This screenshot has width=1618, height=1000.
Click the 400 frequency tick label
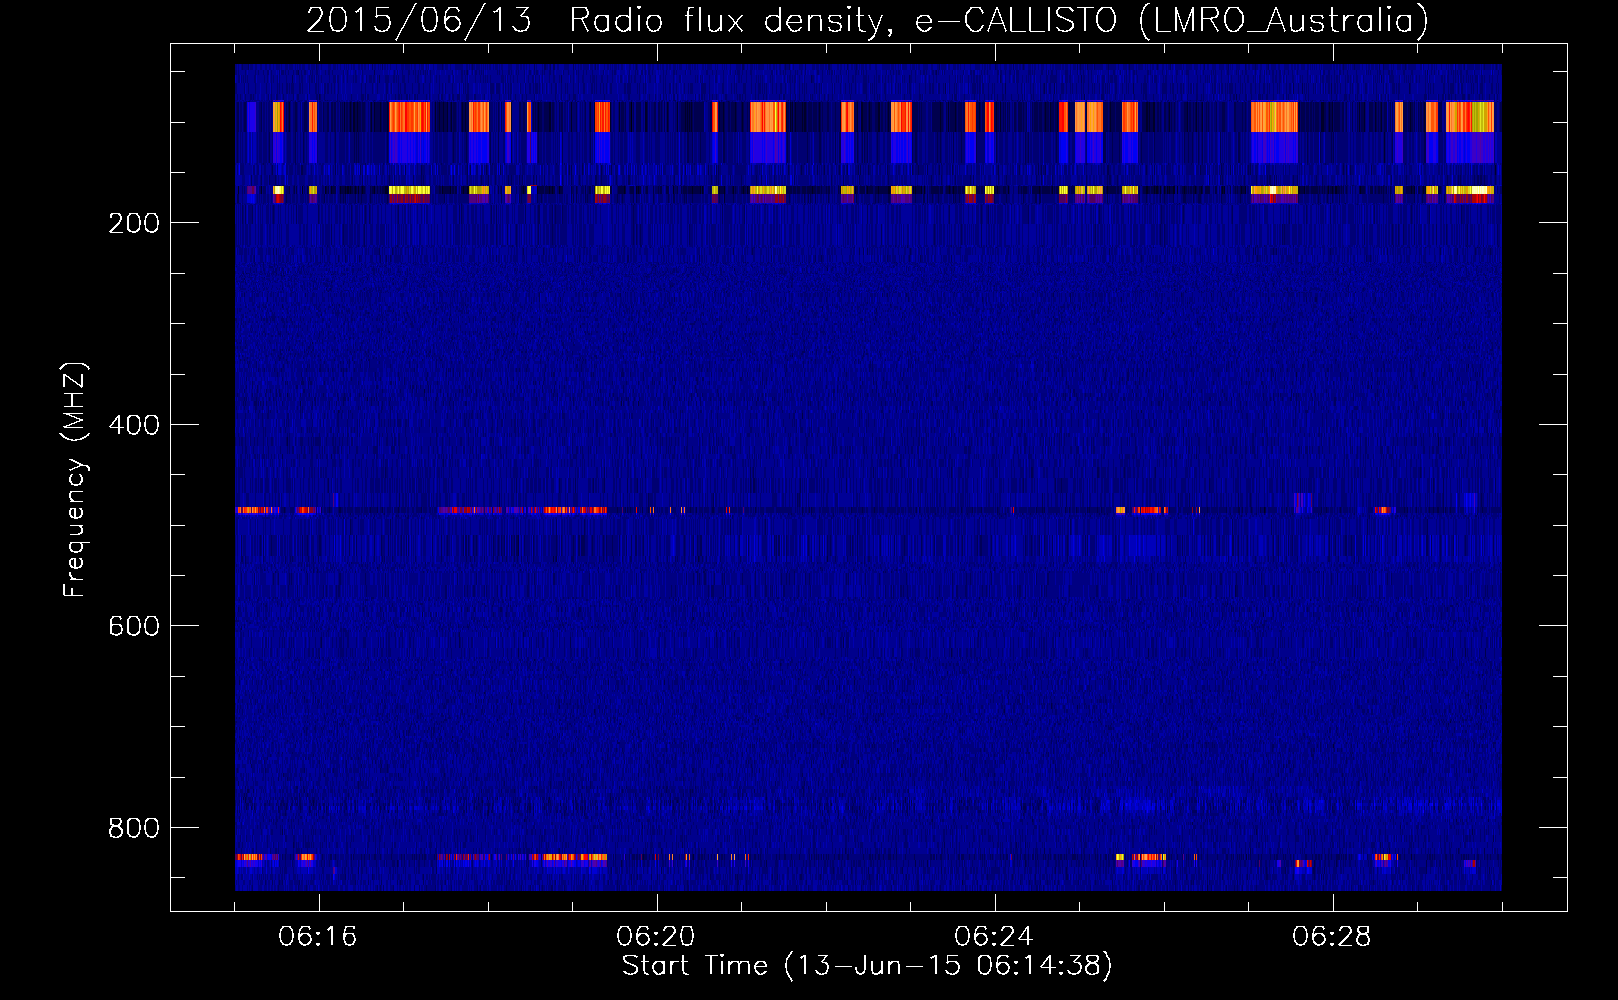134,425
